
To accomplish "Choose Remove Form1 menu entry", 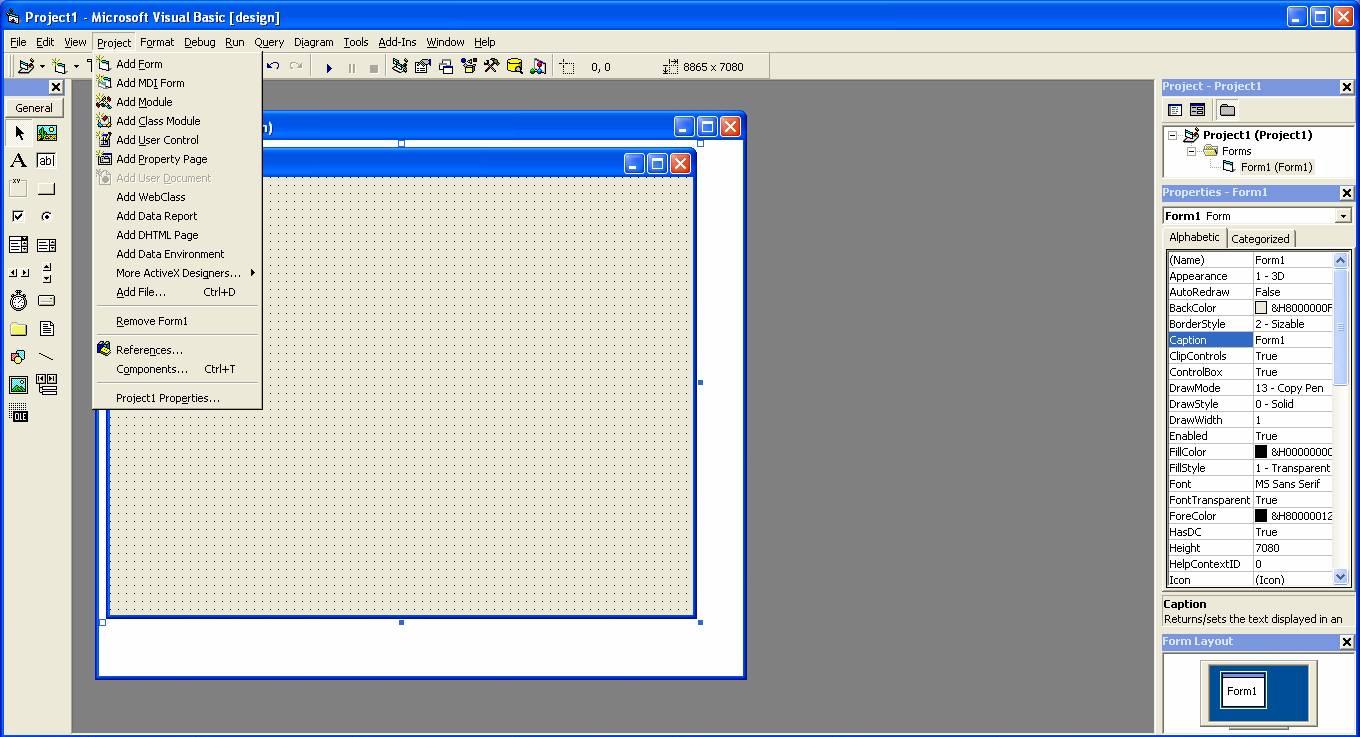I will point(177,321).
